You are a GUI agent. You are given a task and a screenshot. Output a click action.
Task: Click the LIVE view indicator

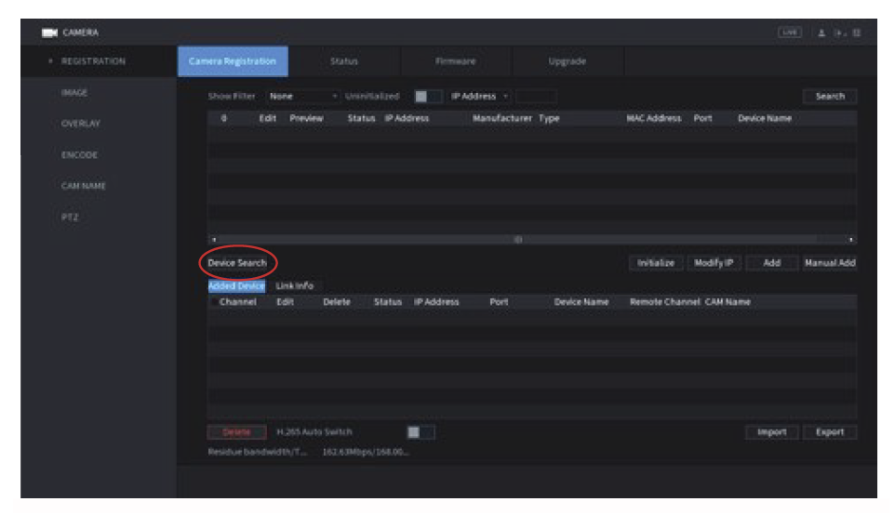point(790,32)
